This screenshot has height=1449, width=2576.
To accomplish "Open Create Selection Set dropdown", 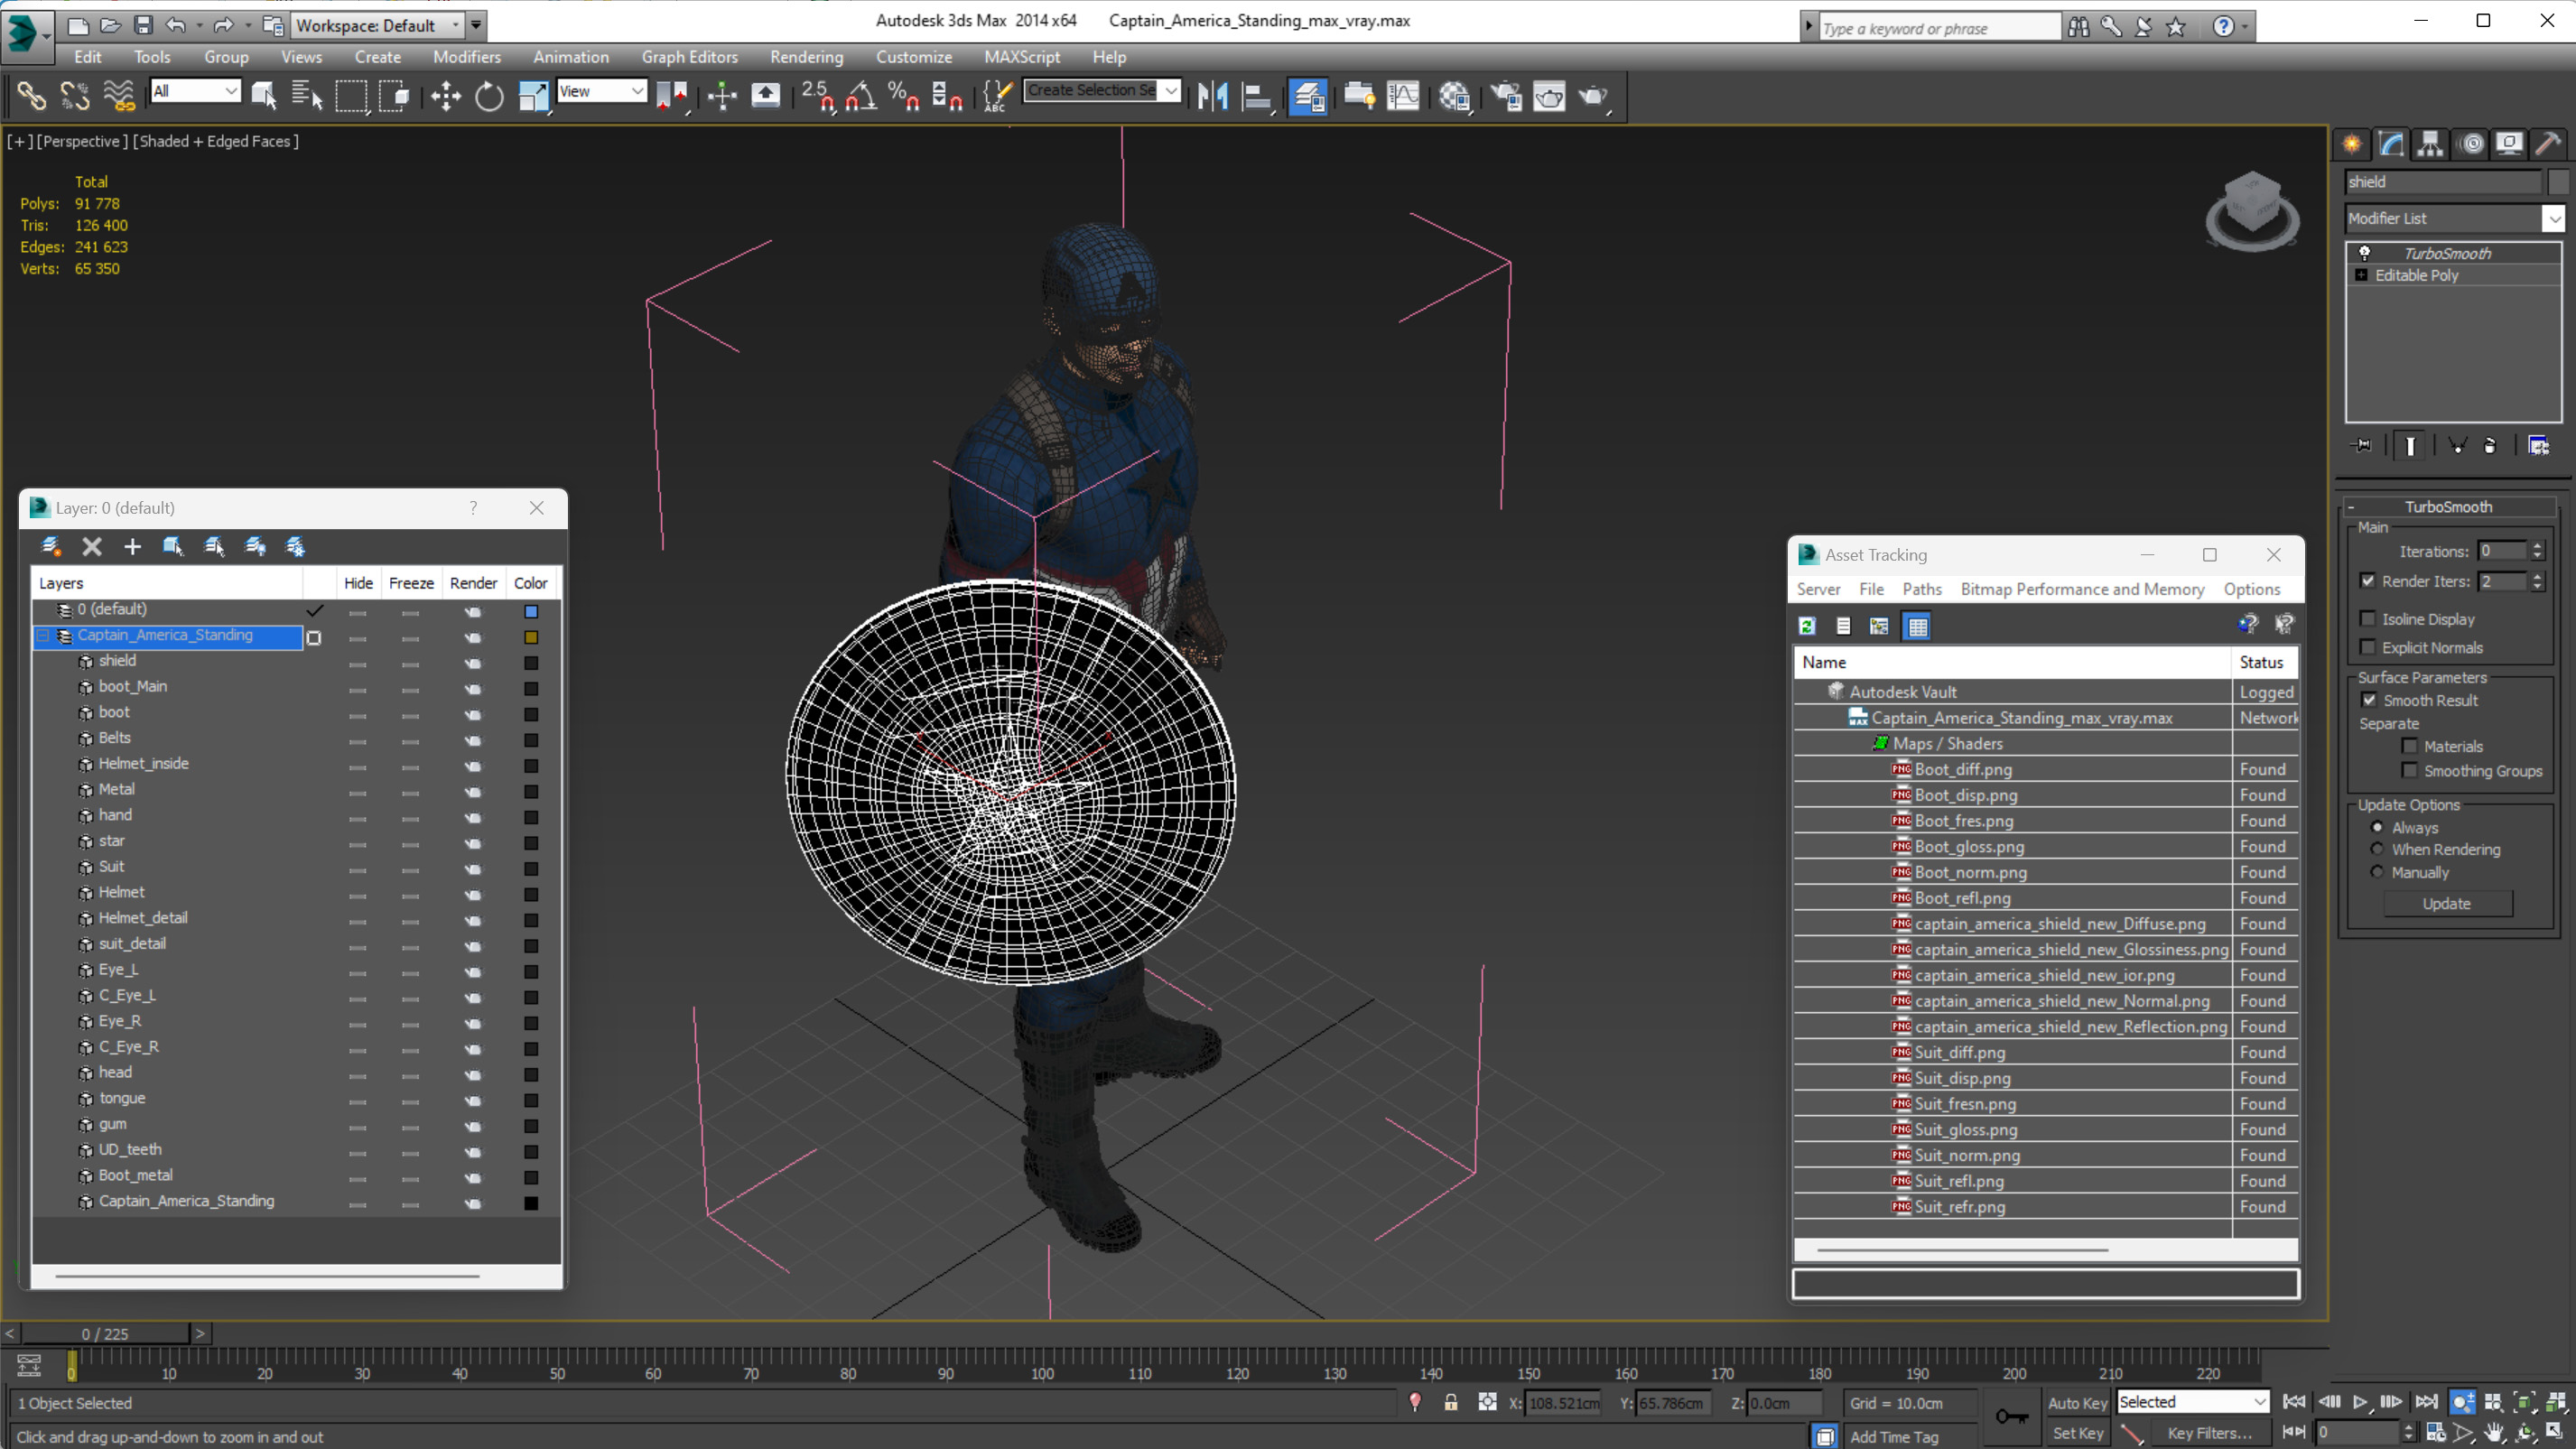I will point(1171,90).
